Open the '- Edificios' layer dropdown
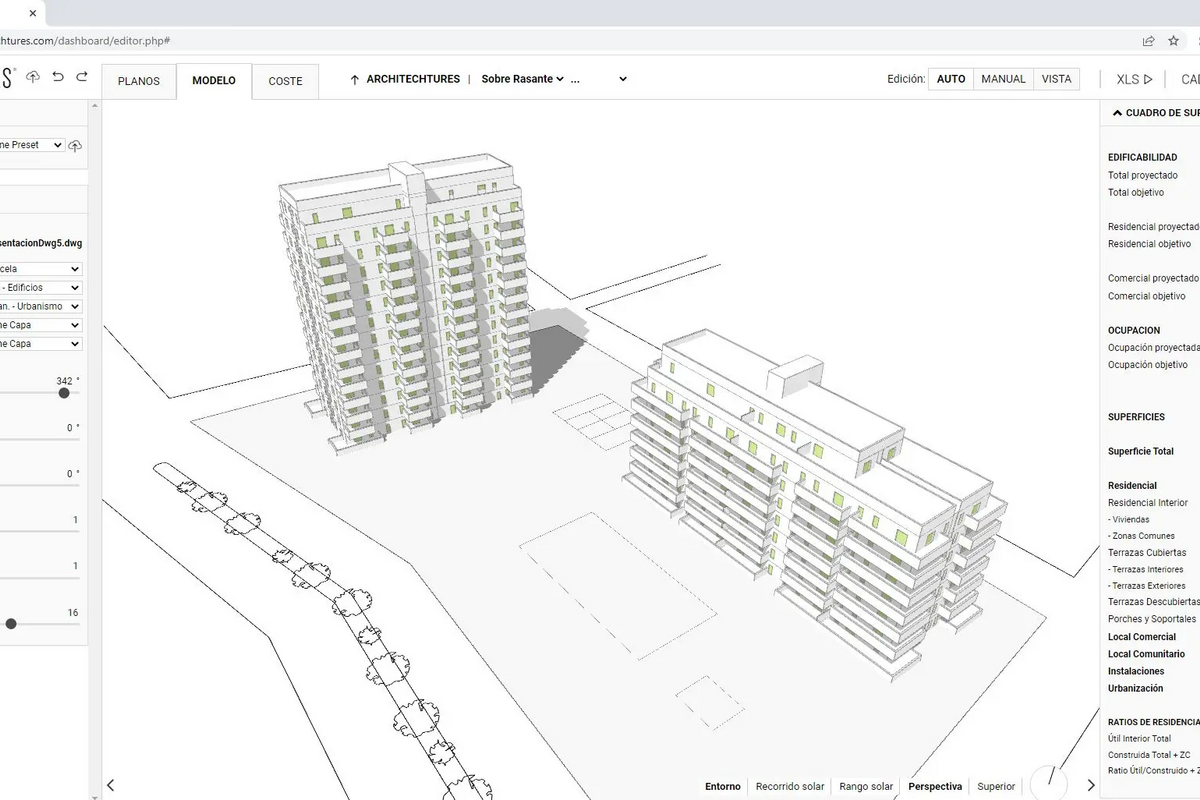1200x800 pixels. click(x=40, y=288)
